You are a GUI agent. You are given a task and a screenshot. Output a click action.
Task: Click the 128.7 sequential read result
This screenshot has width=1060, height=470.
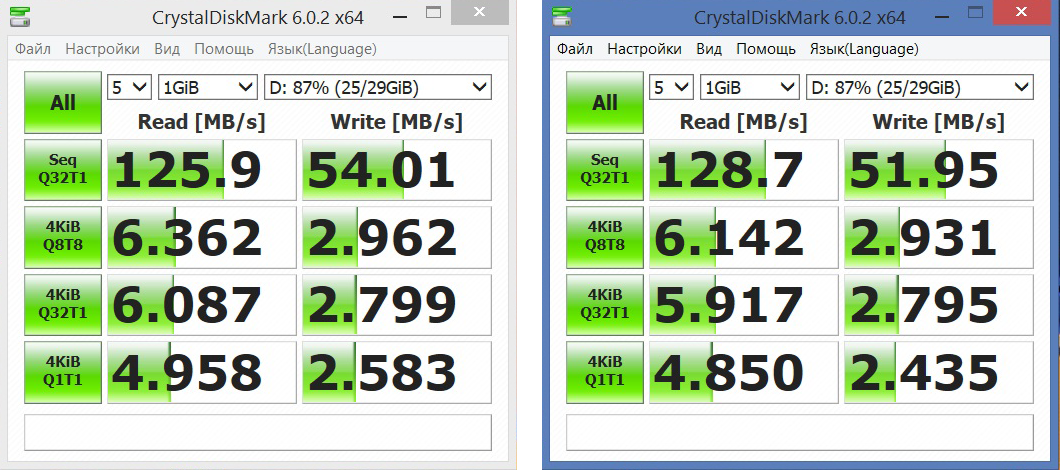click(x=744, y=170)
